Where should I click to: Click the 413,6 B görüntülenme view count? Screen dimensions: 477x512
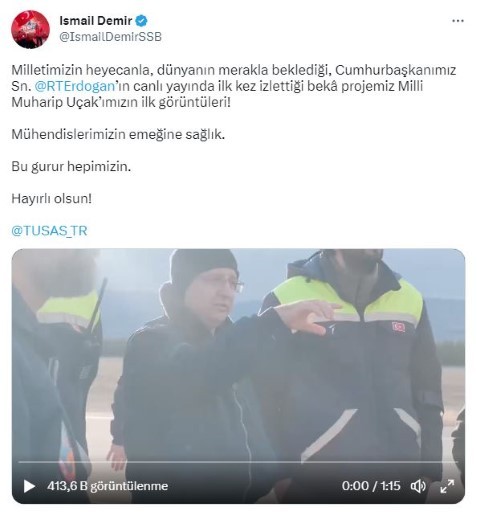(107, 486)
